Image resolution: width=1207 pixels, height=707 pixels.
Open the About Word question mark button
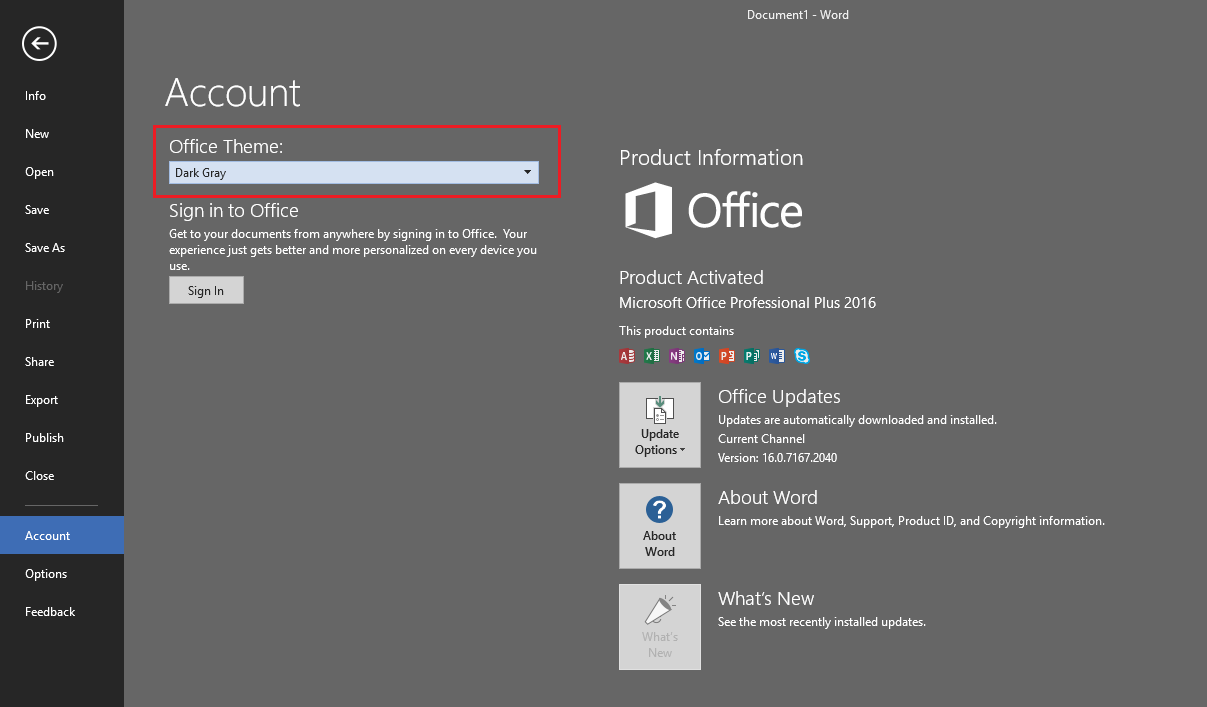[660, 526]
